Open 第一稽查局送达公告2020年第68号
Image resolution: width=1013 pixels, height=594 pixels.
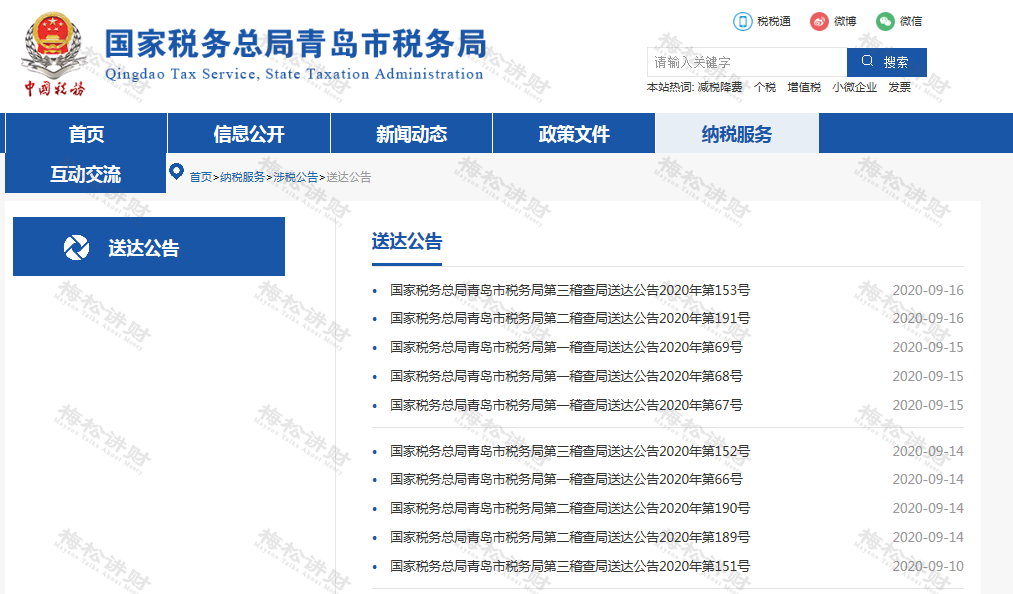[566, 376]
